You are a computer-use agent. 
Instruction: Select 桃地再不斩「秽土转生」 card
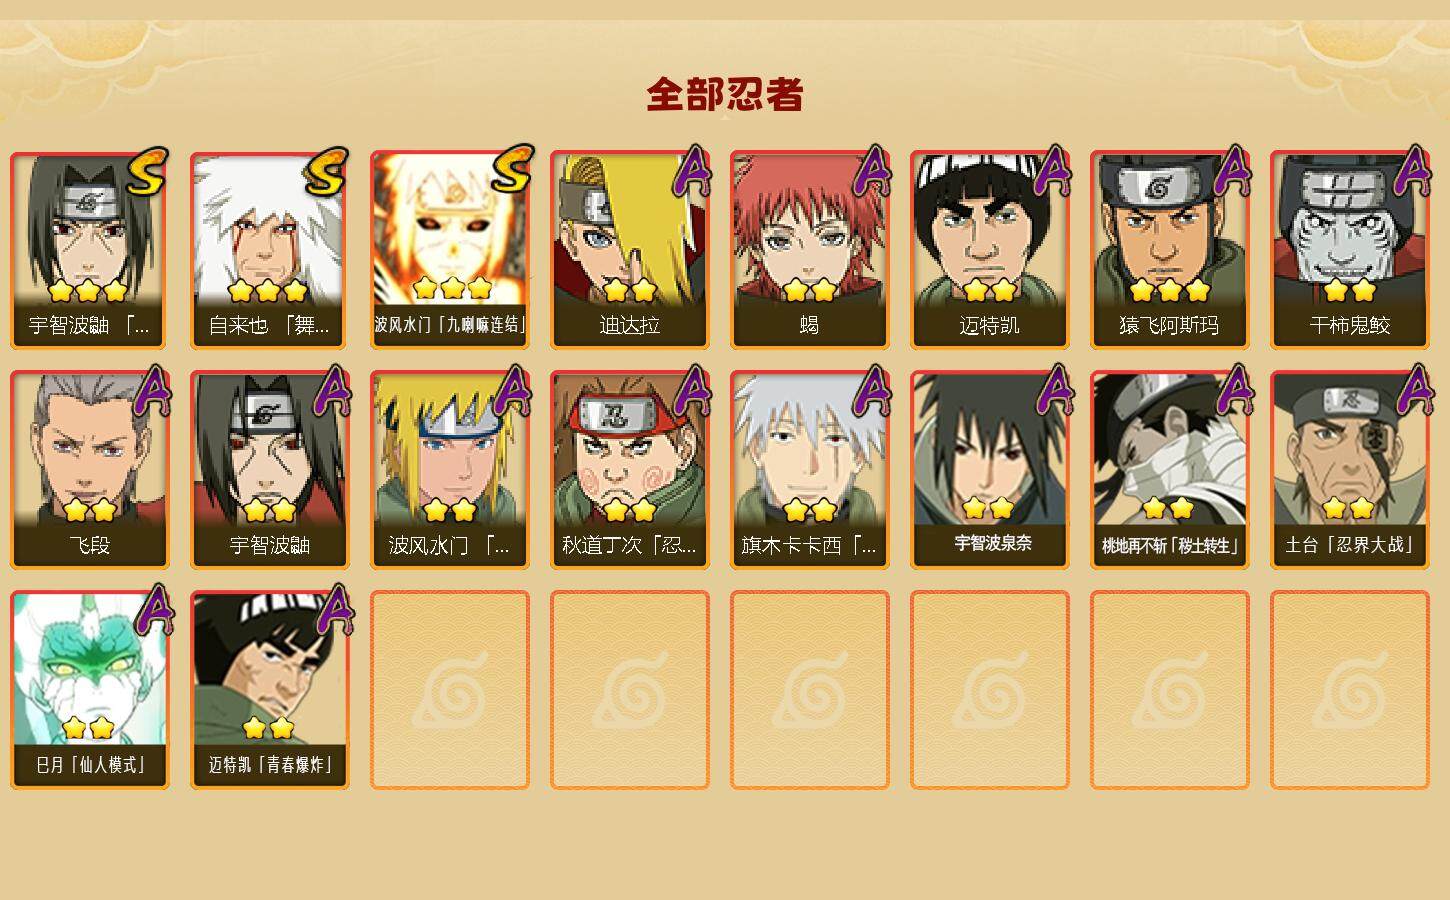(x=1170, y=470)
